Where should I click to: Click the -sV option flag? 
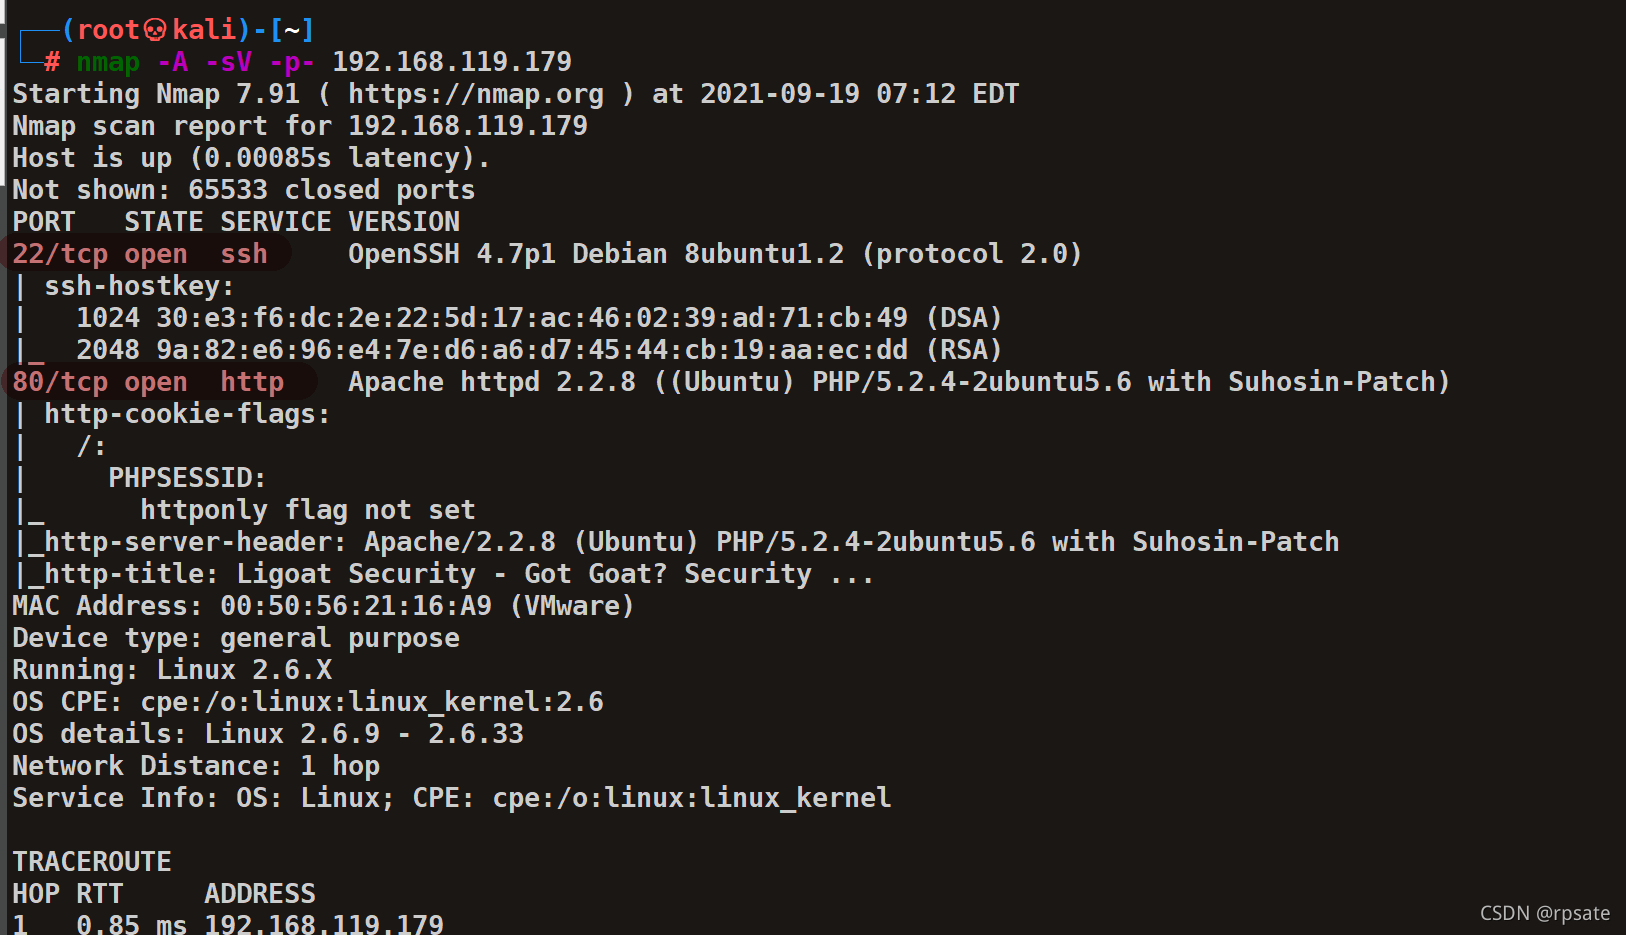229,62
